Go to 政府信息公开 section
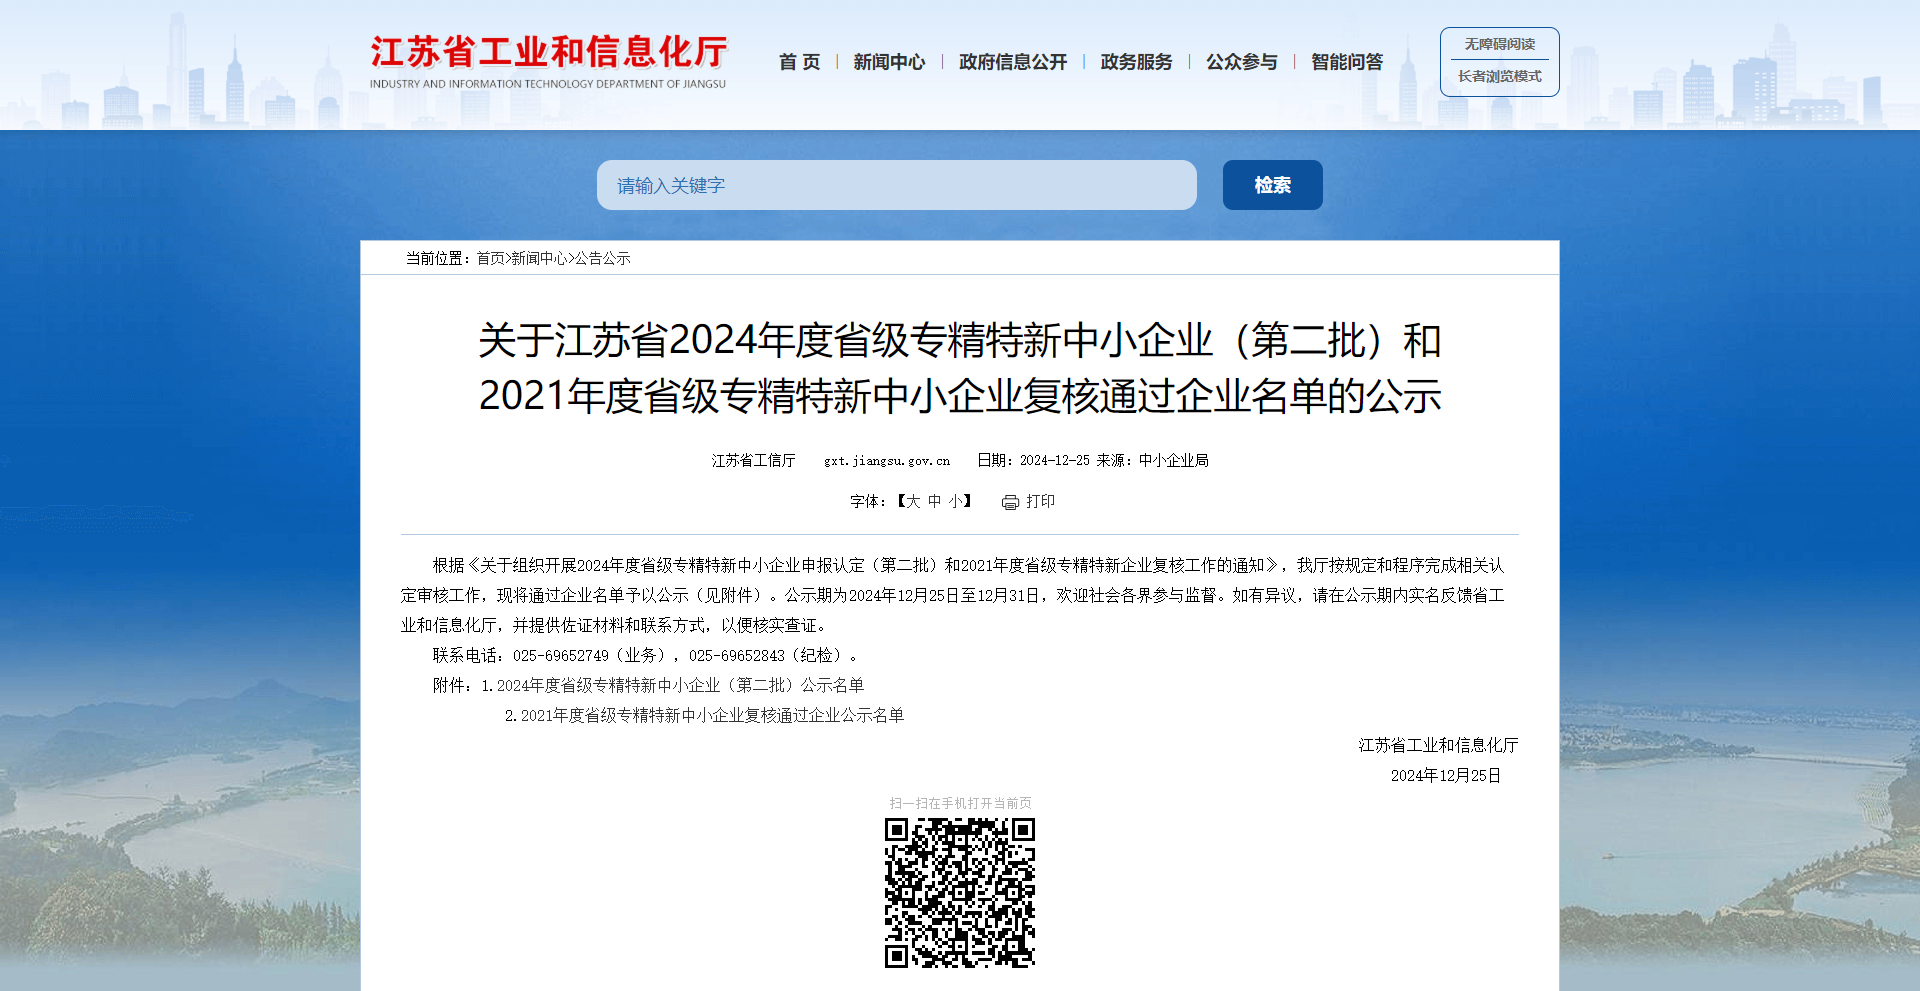 [1012, 62]
